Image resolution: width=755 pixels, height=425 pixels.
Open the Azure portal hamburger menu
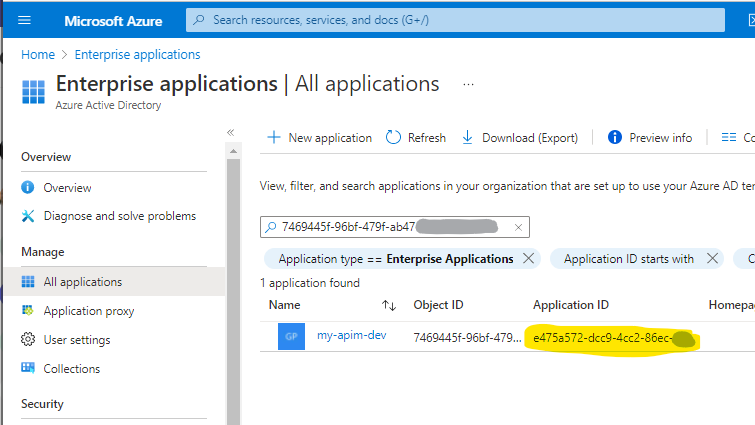24,20
